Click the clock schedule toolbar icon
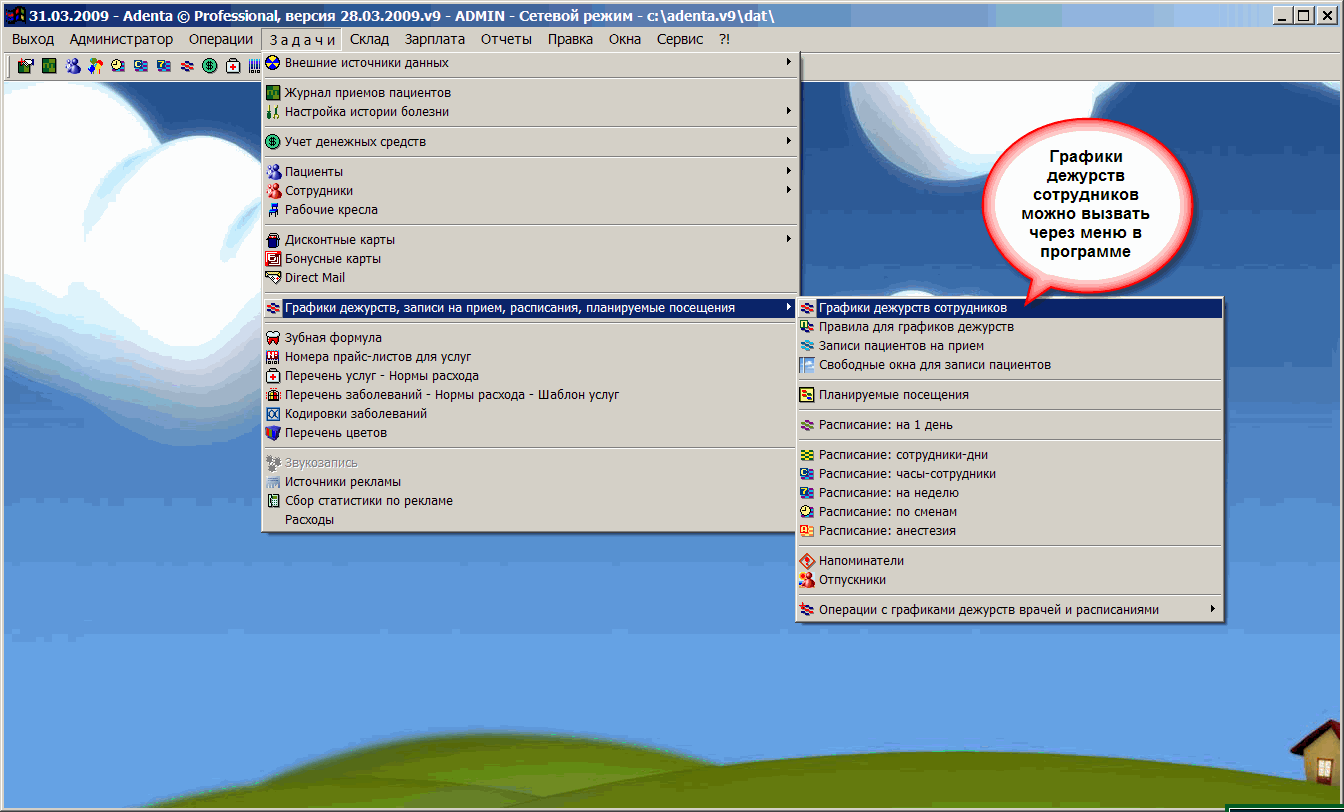This screenshot has width=1344, height=812. pos(118,66)
